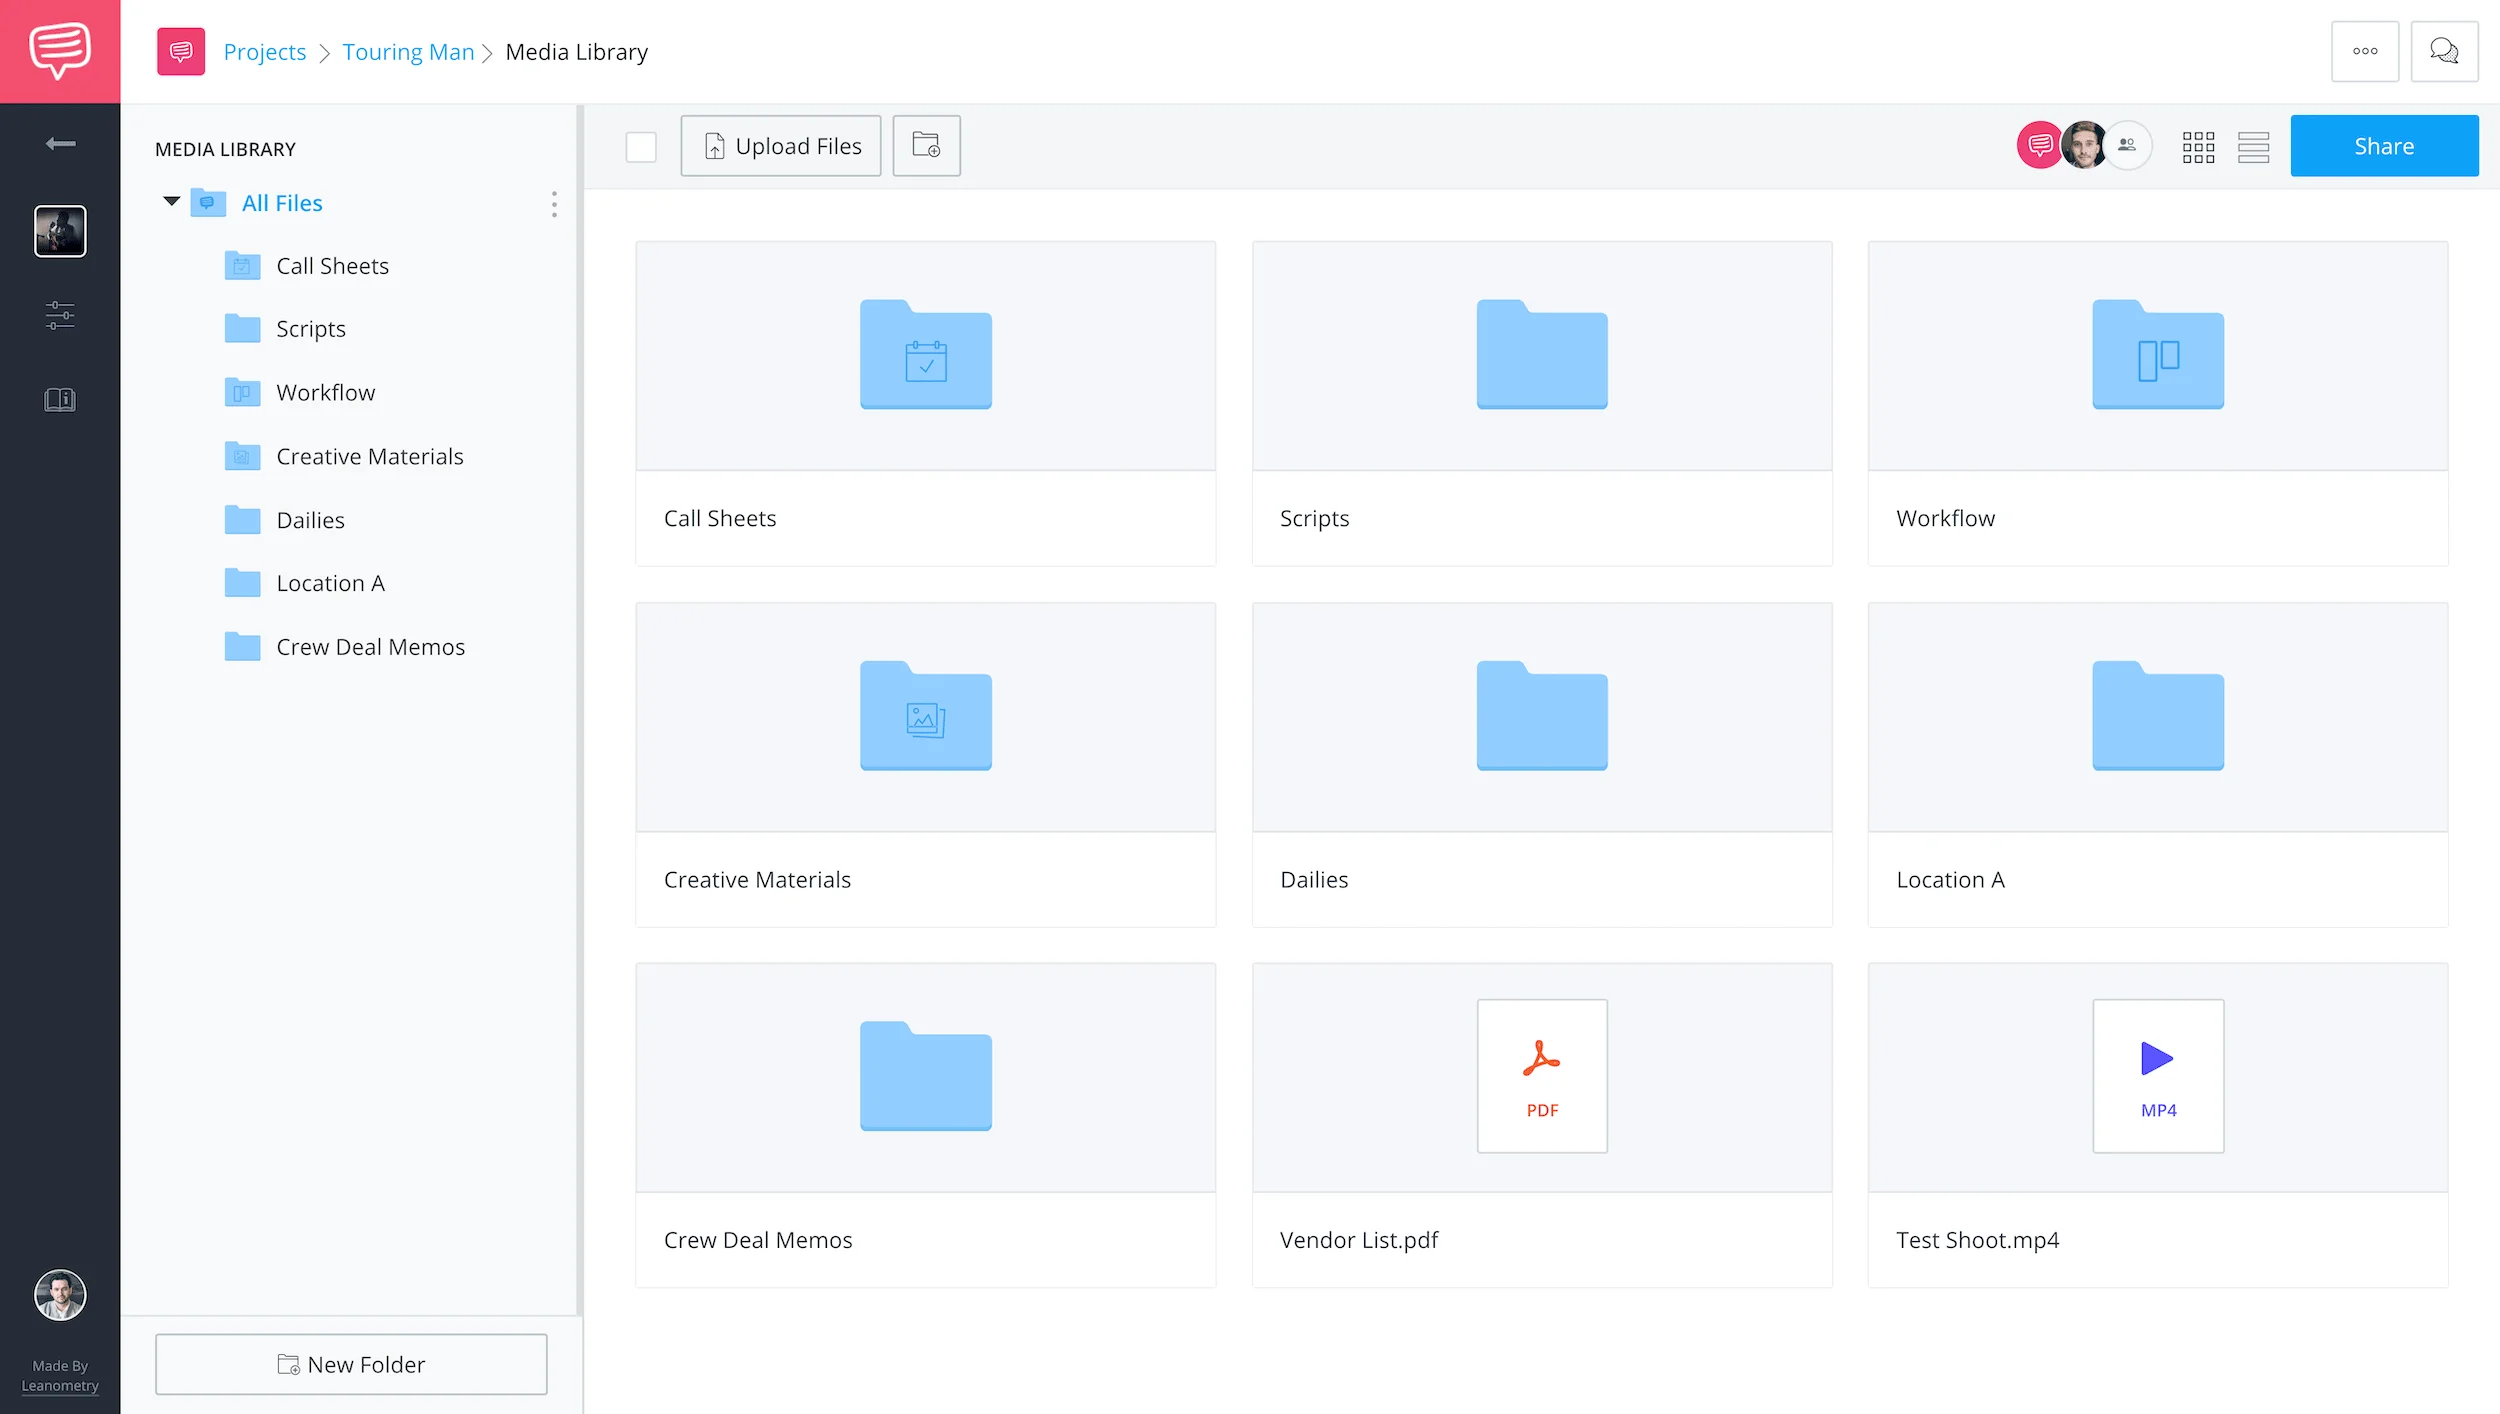Open Touring Man from the breadcrumb
2500x1414 pixels.
[x=408, y=51]
